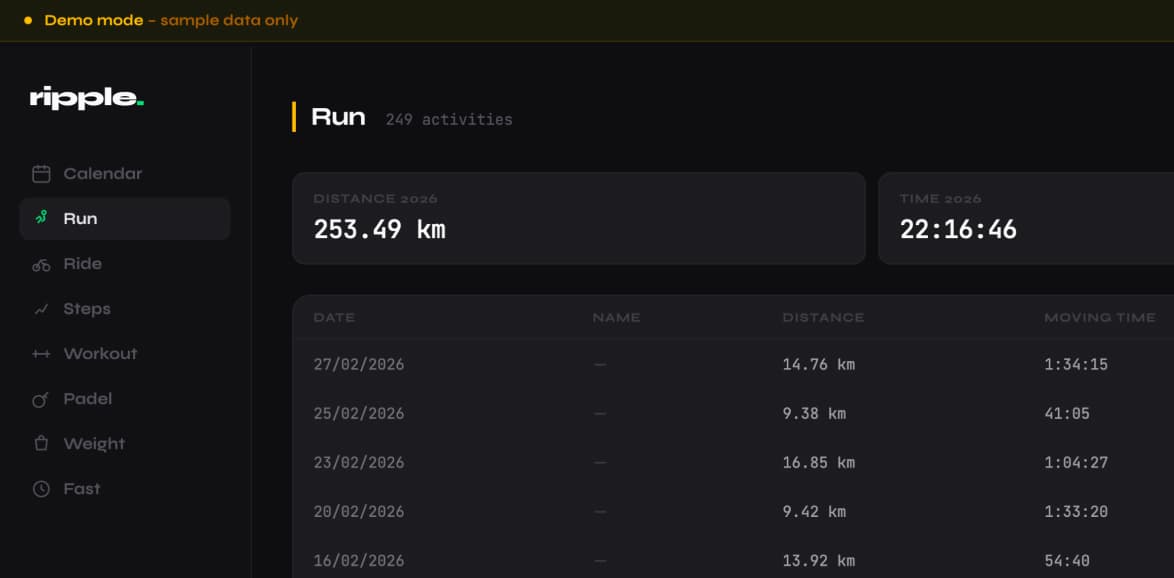
Task: Click the Steps chart icon
Action: pyautogui.click(x=41, y=309)
